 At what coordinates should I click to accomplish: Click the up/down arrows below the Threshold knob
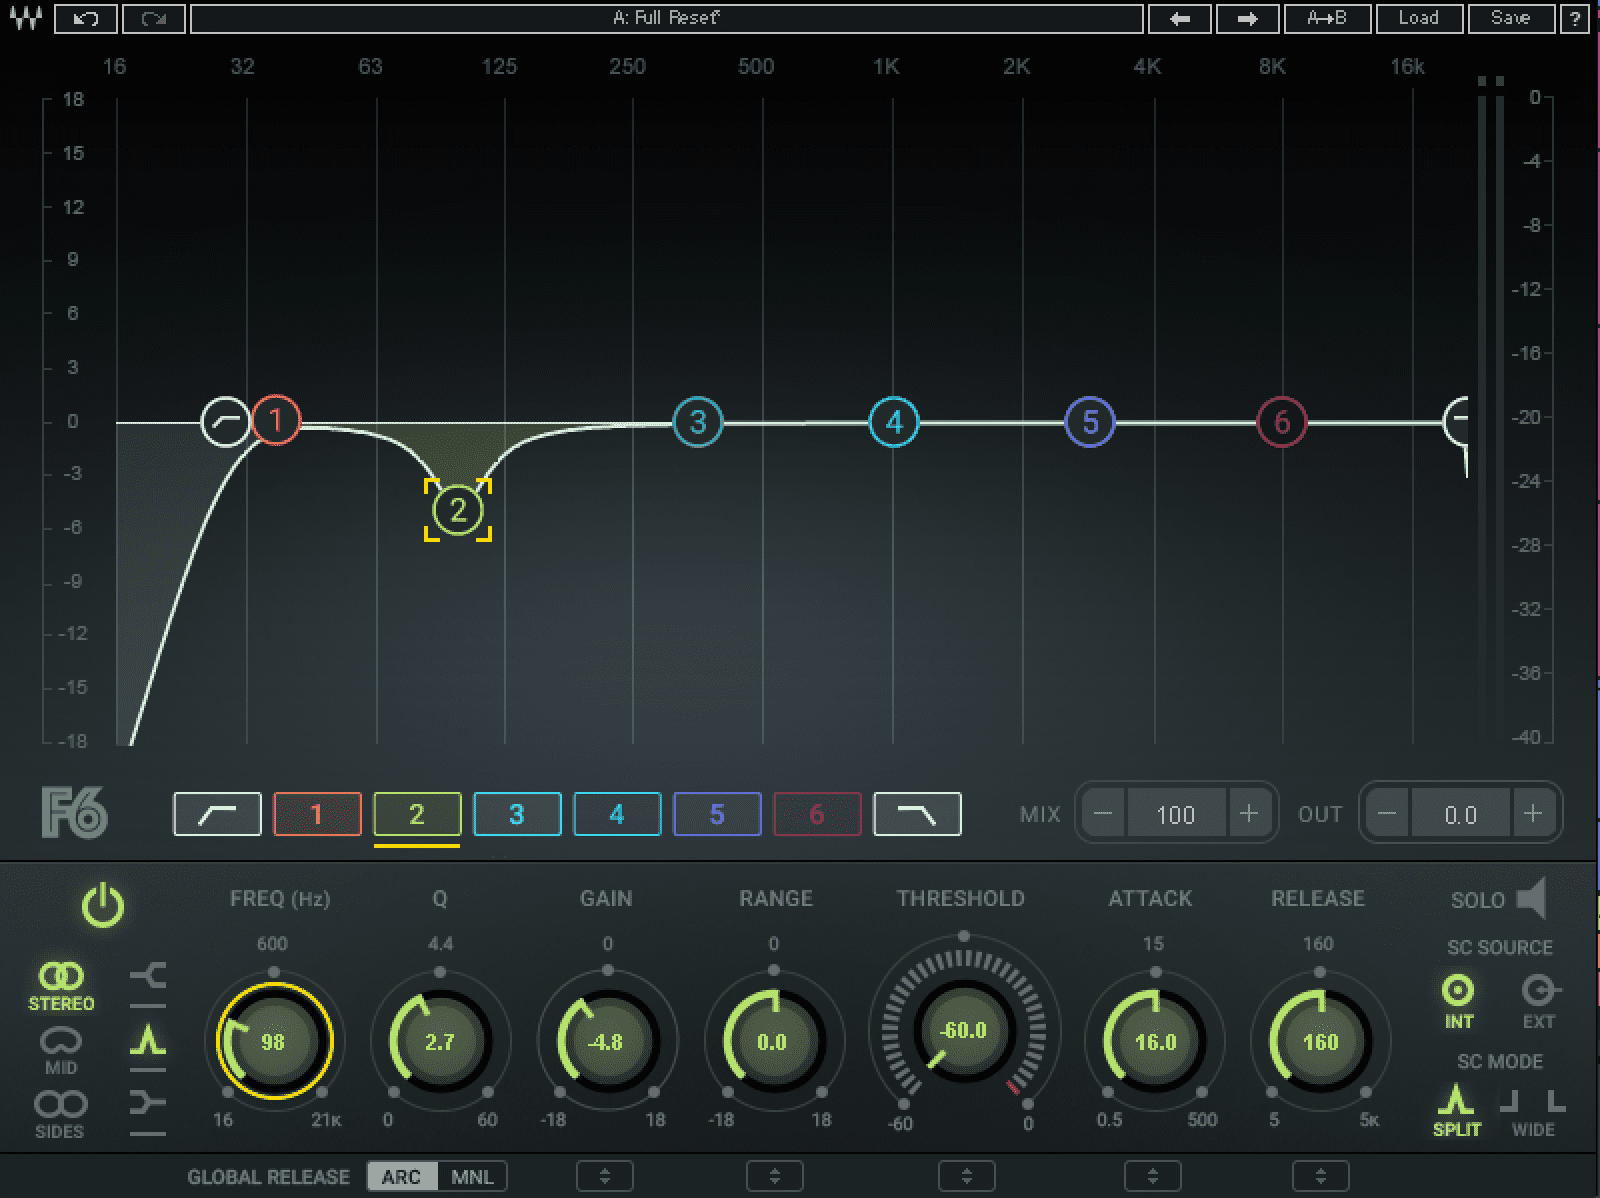(x=966, y=1176)
